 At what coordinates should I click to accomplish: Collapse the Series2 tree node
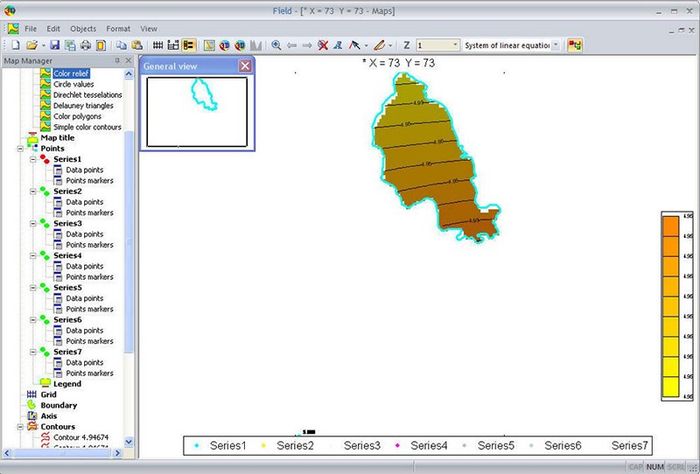pyautogui.click(x=33, y=191)
